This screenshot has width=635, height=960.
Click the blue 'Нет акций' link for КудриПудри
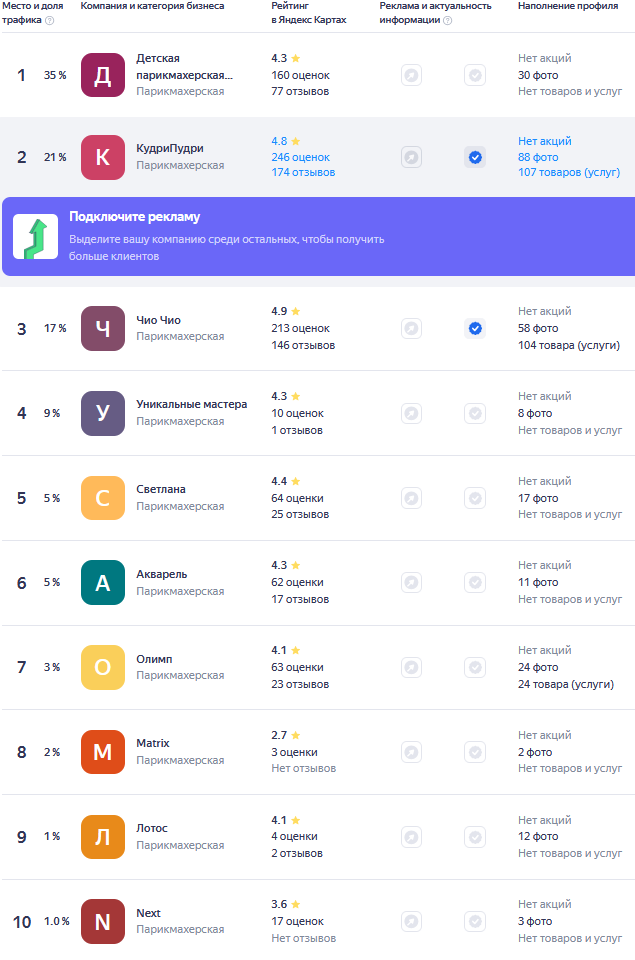point(545,141)
